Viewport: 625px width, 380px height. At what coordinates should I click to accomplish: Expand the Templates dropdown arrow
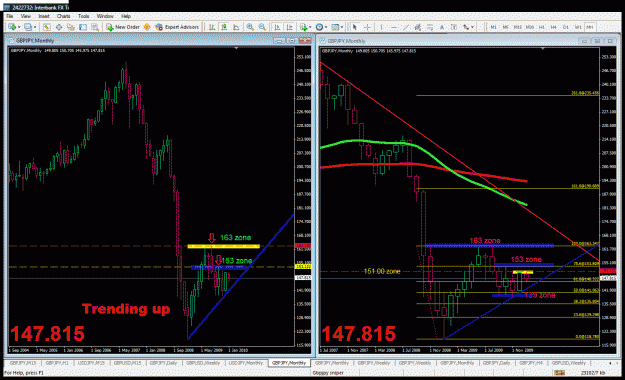[342, 27]
